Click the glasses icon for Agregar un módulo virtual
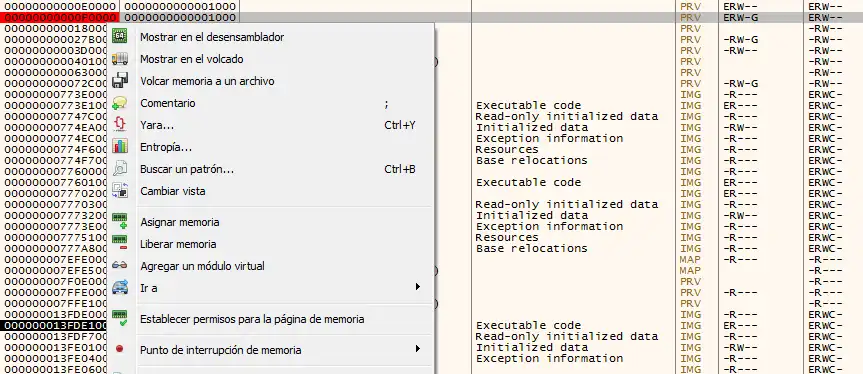 coord(119,266)
